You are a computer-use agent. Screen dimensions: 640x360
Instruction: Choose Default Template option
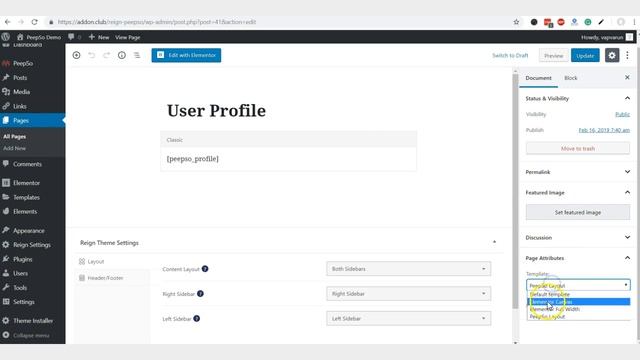[579, 294]
